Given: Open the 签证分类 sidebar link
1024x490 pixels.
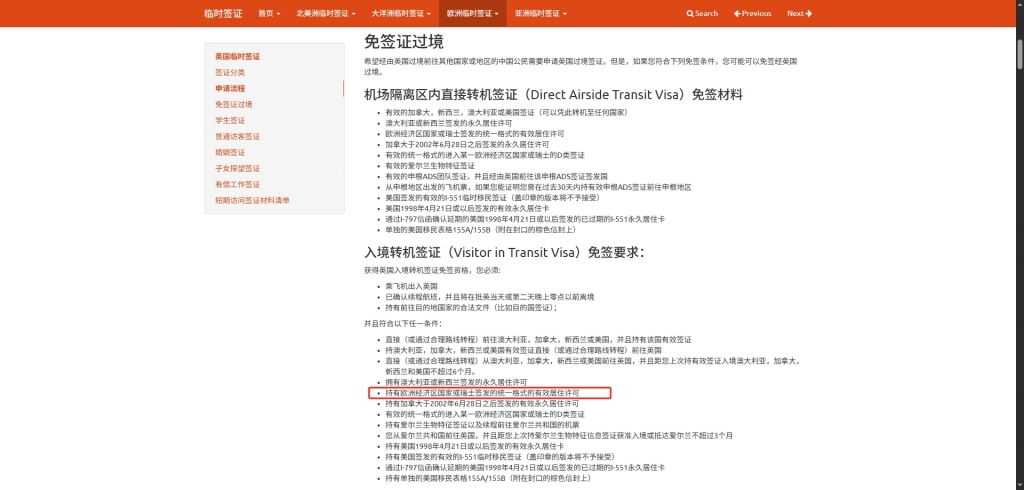Looking at the screenshot, I should coord(230,73).
